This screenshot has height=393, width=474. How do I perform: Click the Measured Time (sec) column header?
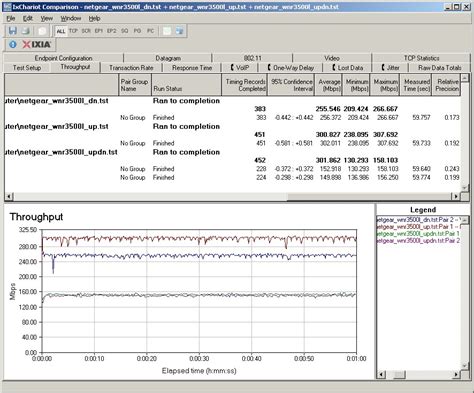[x=416, y=85]
